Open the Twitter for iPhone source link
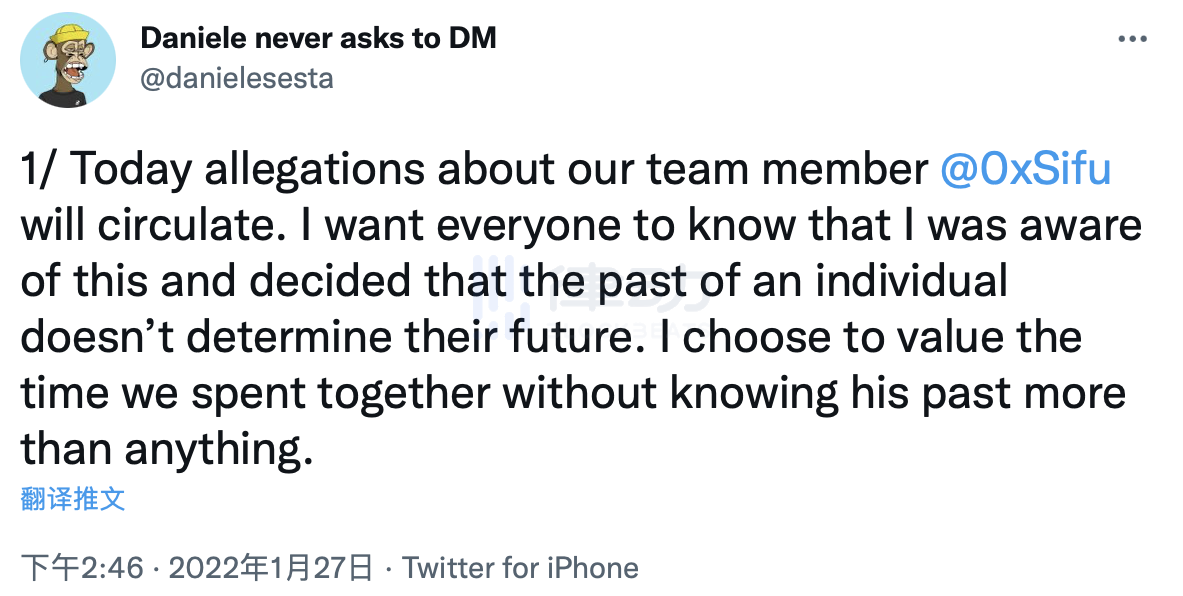This screenshot has height=596, width=1183. click(x=520, y=569)
